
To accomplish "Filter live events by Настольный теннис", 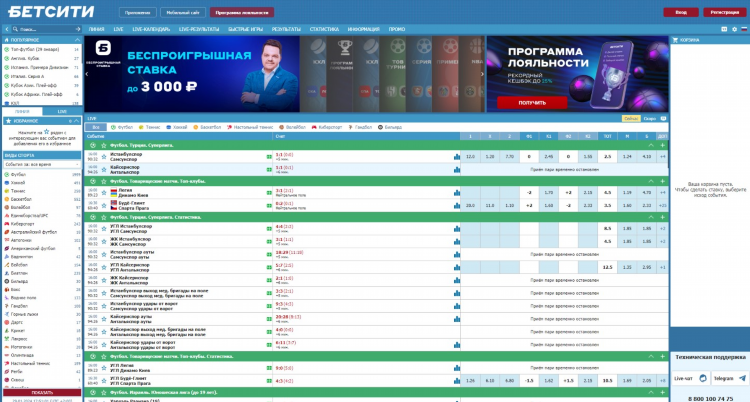I will pyautogui.click(x=250, y=127).
